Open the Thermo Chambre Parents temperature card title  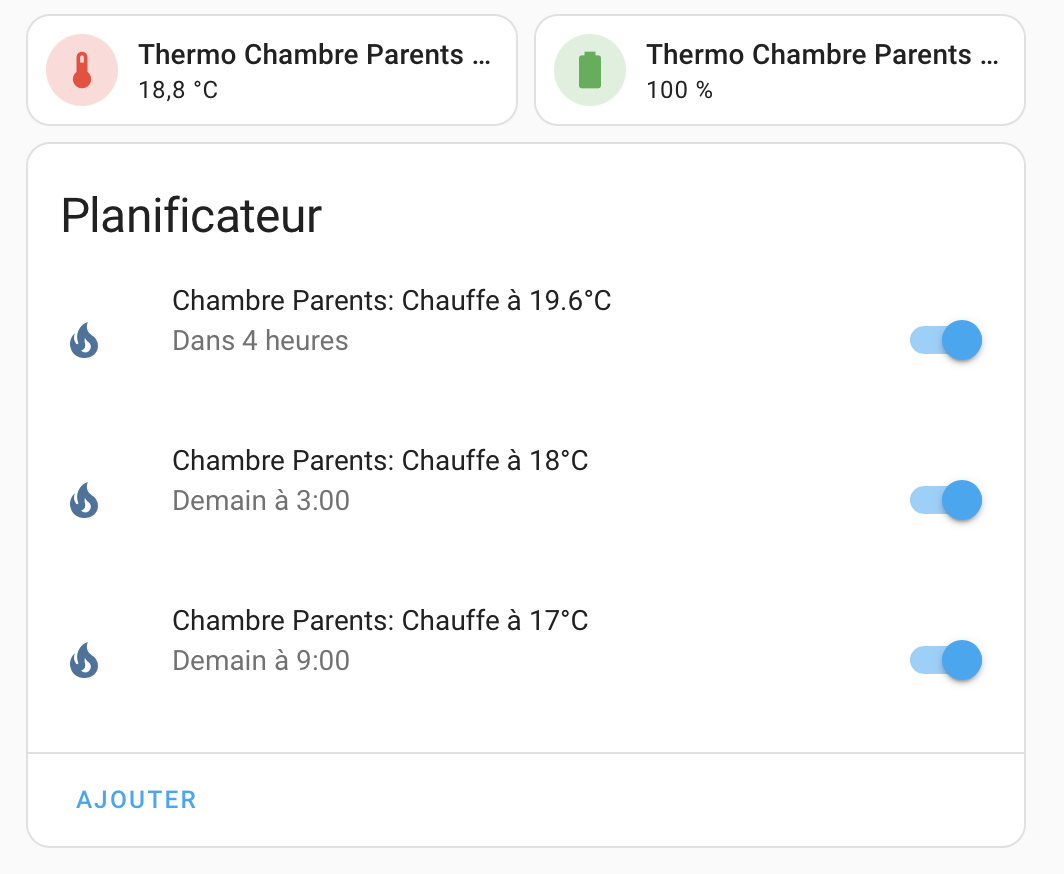(x=314, y=55)
